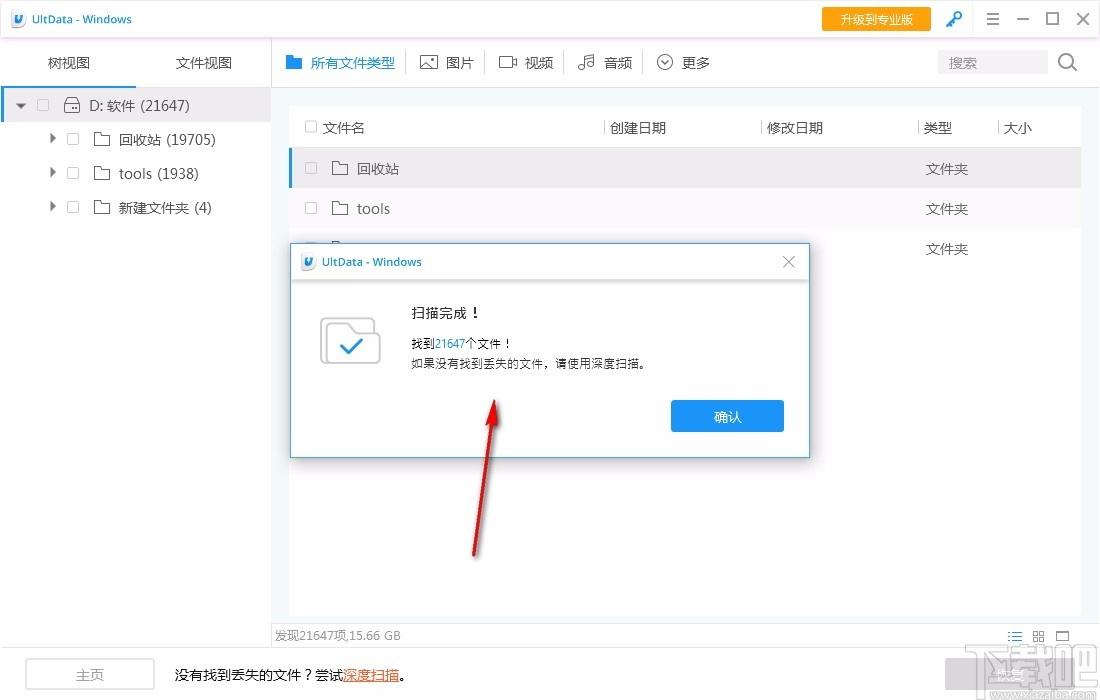The height and width of the screenshot is (700, 1100).
Task: Open the hamburger menu in title bar
Action: click(993, 20)
